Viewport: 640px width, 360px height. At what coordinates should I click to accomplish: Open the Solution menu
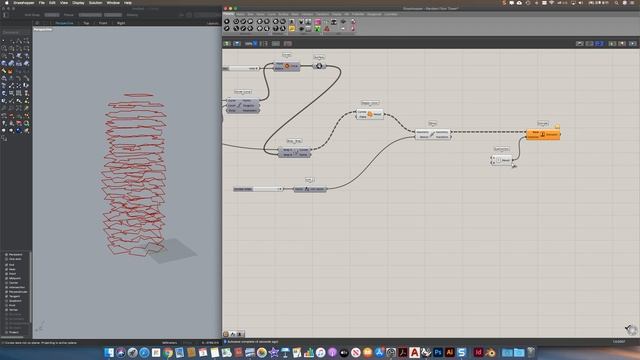pyautogui.click(x=96, y=2)
